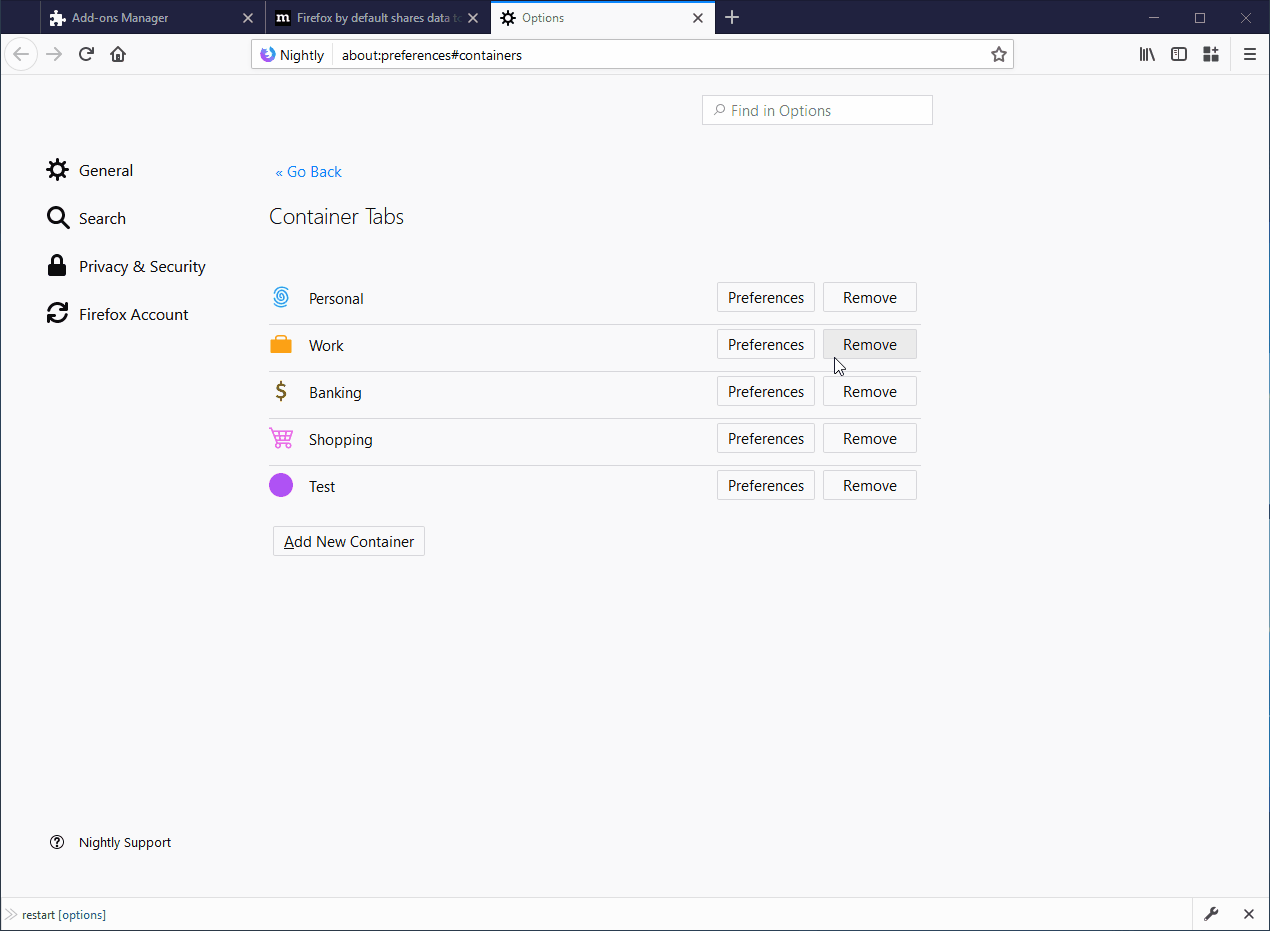Open Preferences for Test container
1270x931 pixels.
pyautogui.click(x=766, y=485)
